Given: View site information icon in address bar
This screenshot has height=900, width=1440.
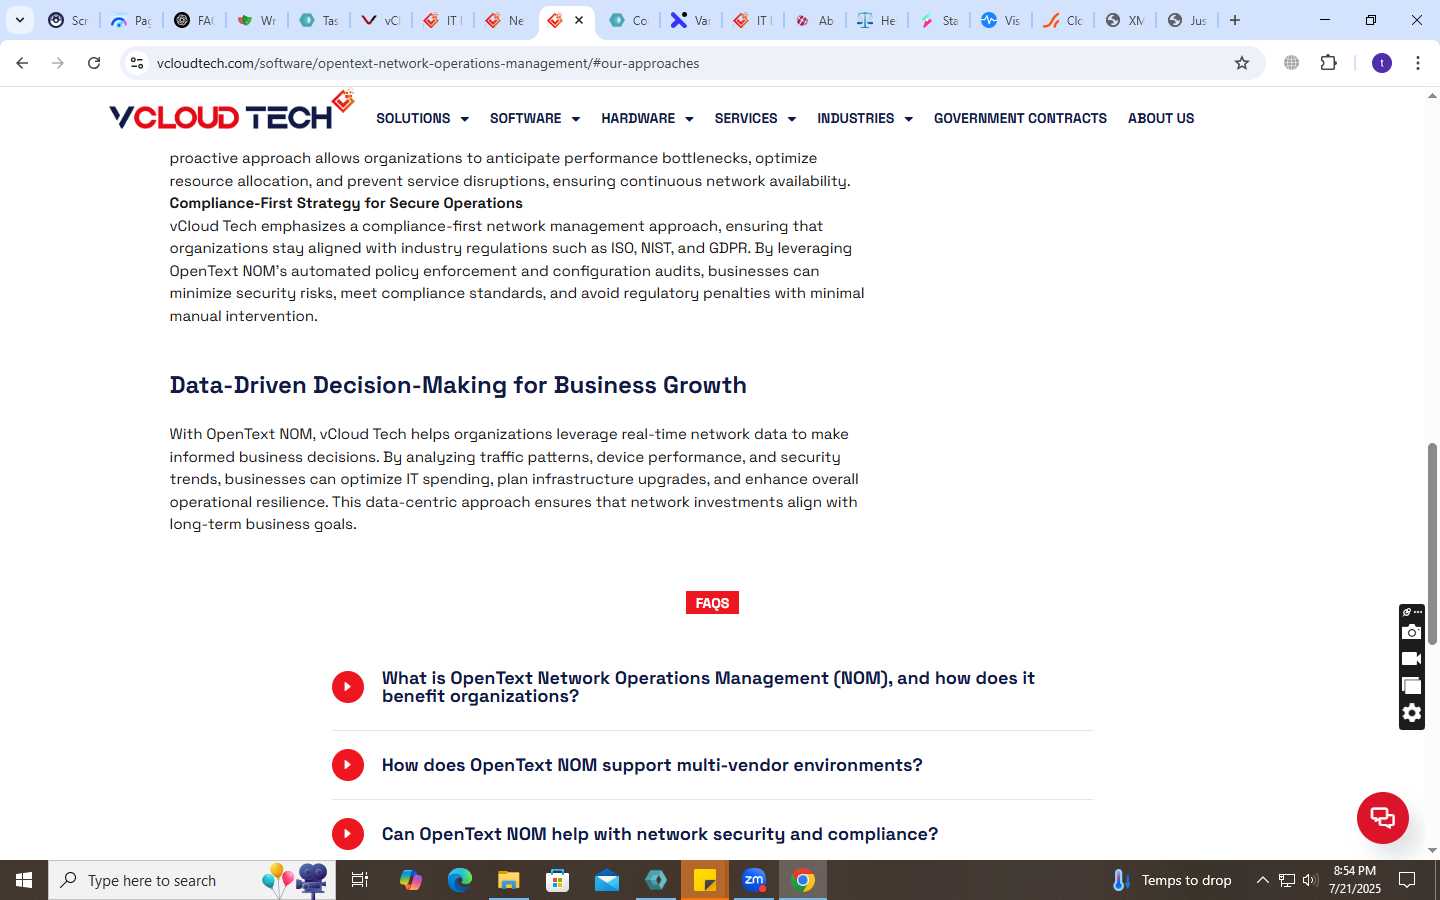Looking at the screenshot, I should [137, 63].
